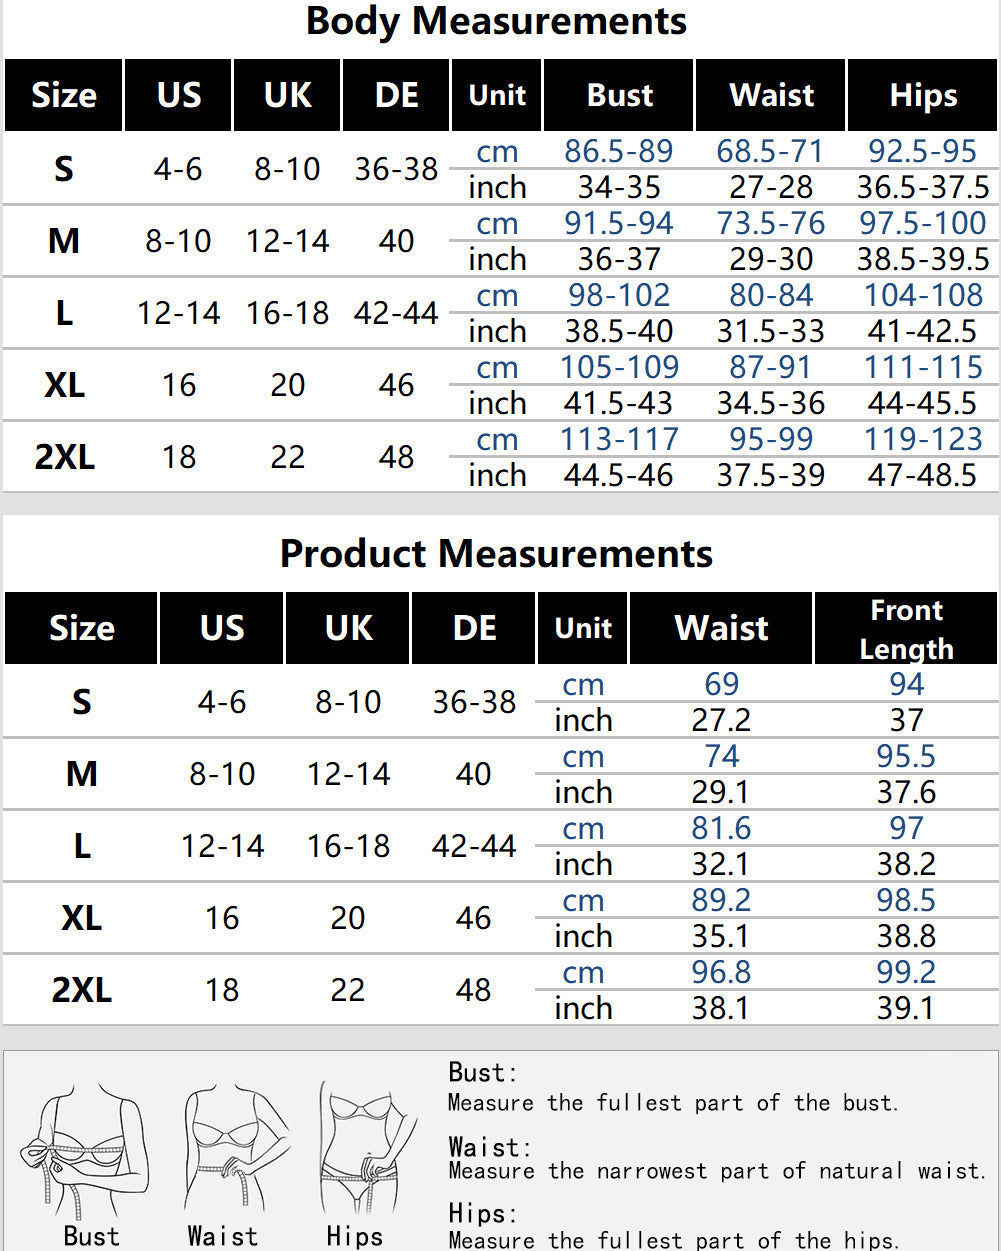Click the text 'Measure the narrowest part of natural waist'
The height and width of the screenshot is (1251, 1001).
[x=715, y=1171]
